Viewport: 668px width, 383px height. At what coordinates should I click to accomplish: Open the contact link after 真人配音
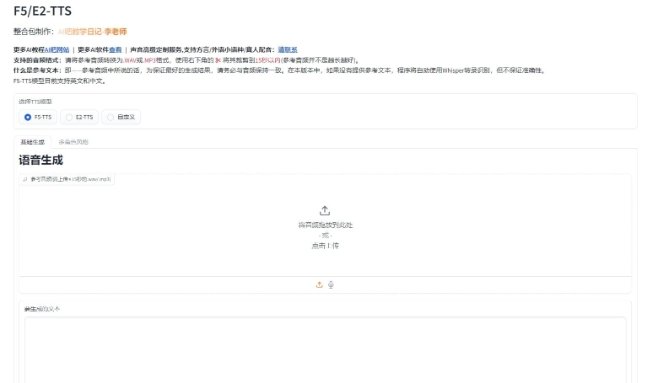(288, 50)
